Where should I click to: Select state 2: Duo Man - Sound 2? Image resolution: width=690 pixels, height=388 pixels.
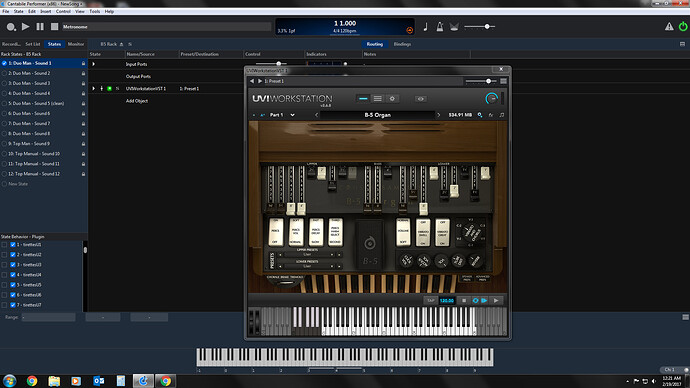tap(29, 73)
